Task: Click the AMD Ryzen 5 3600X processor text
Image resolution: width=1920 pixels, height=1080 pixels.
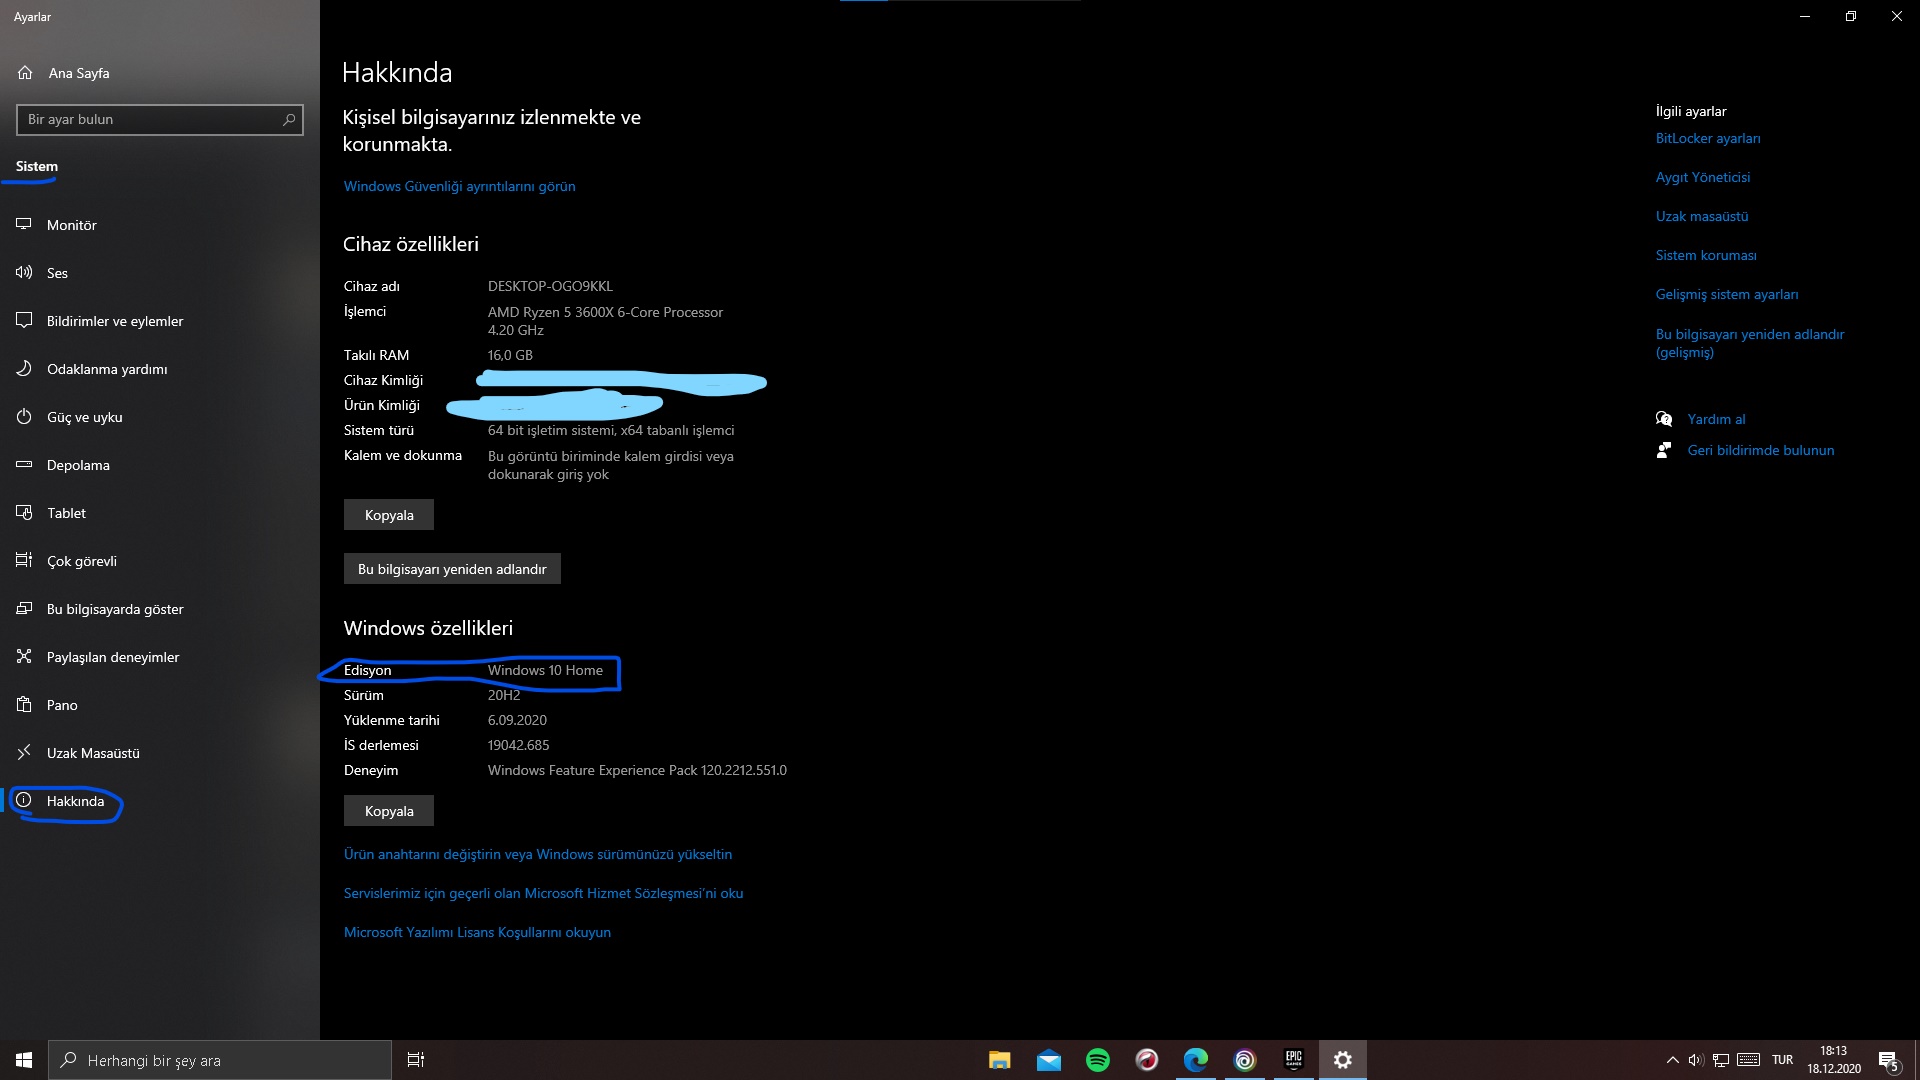Action: (605, 322)
